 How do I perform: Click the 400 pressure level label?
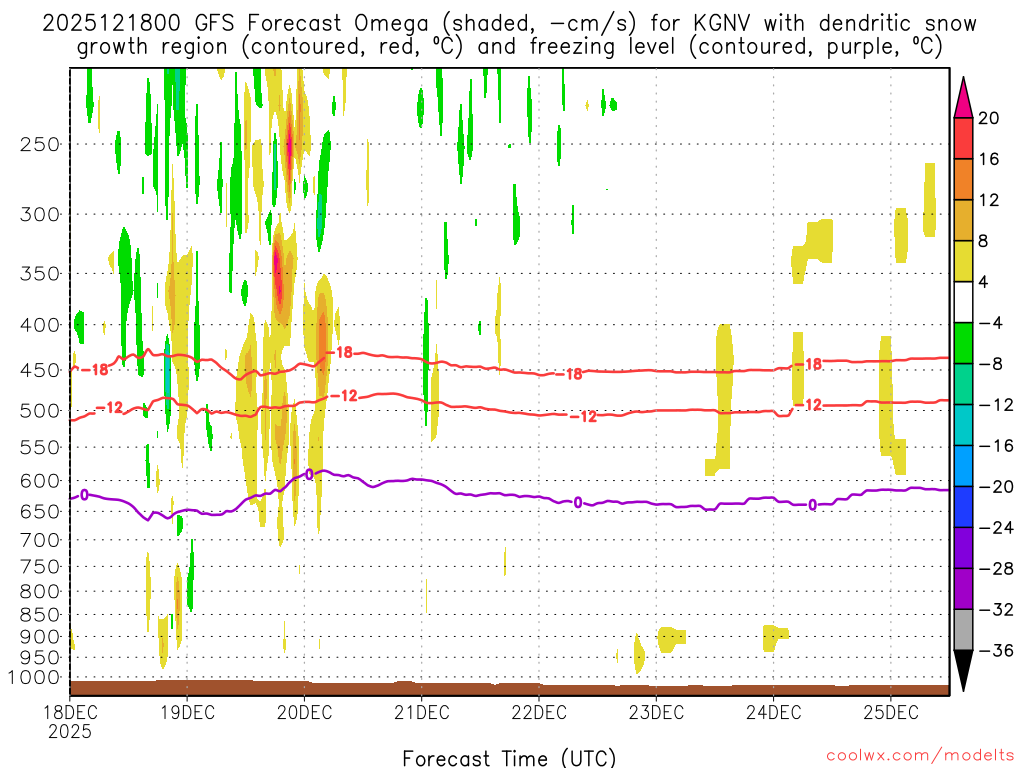click(40, 325)
